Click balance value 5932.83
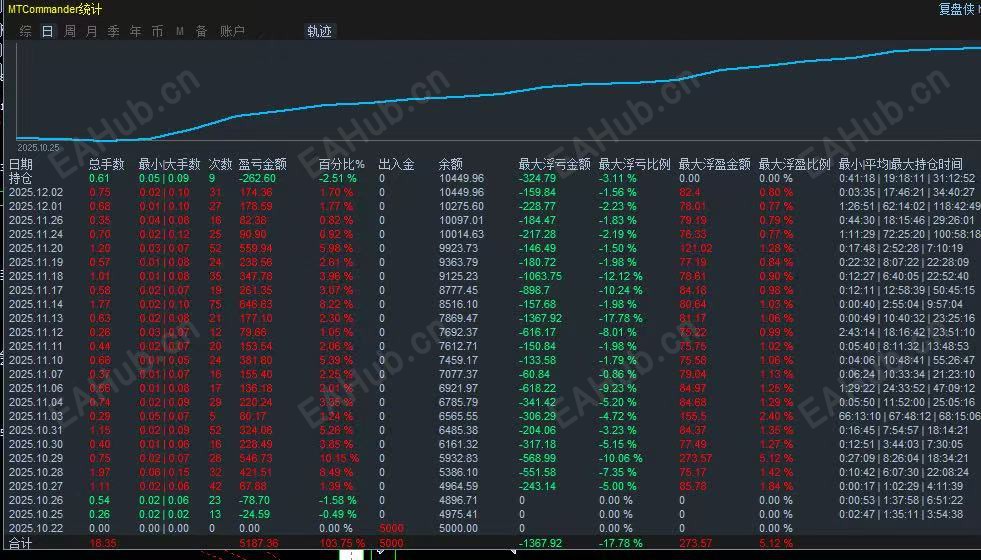The height and width of the screenshot is (560, 981). (x=459, y=458)
